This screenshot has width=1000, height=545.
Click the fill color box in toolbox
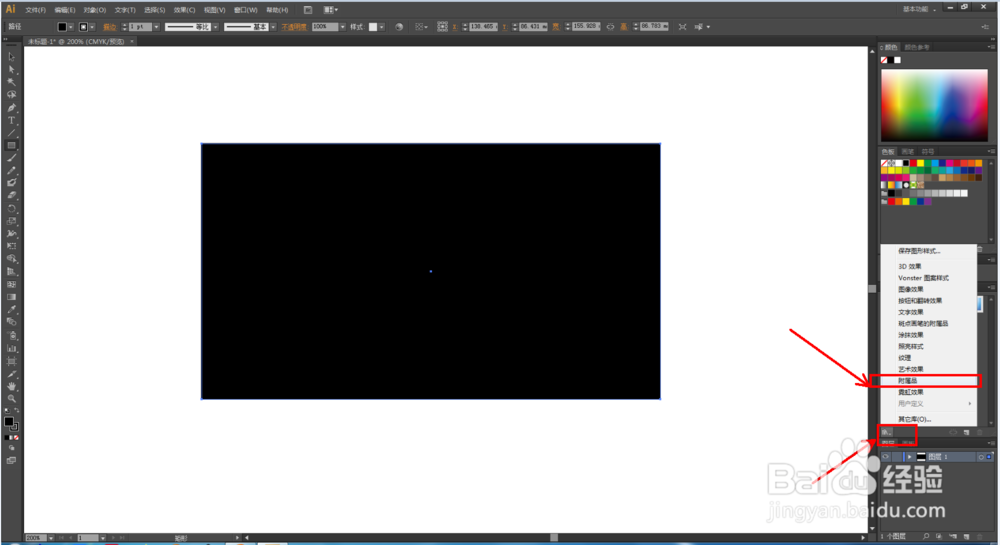pos(9,421)
